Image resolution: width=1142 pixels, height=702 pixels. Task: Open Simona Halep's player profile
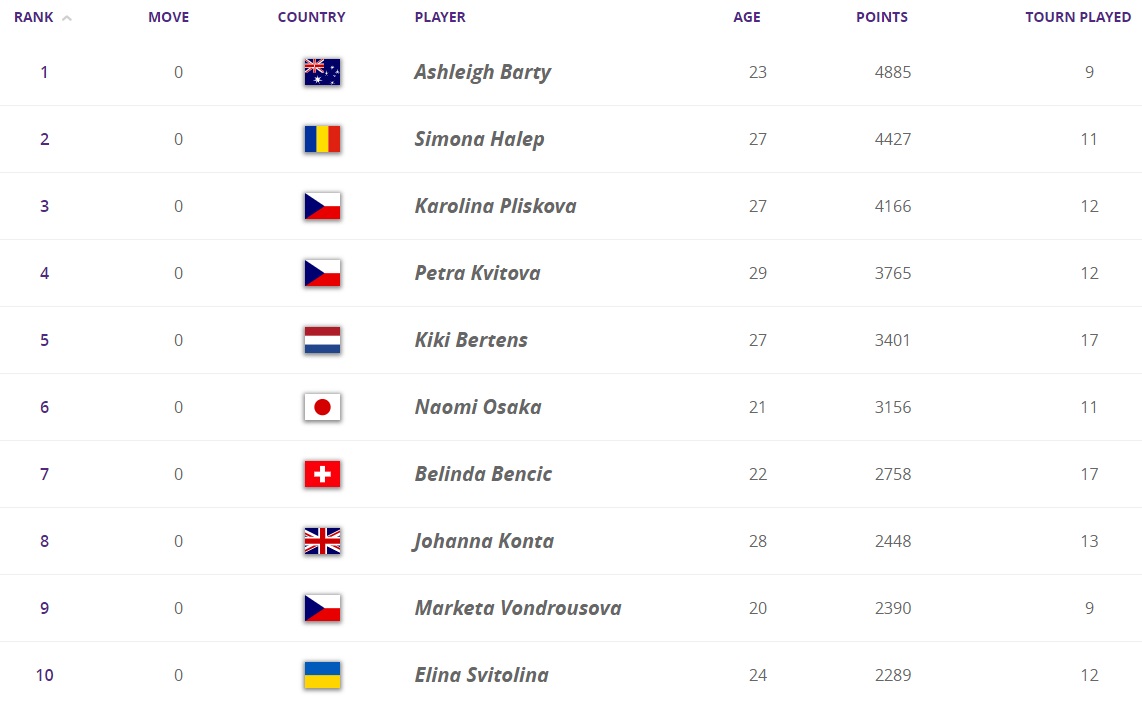479,139
